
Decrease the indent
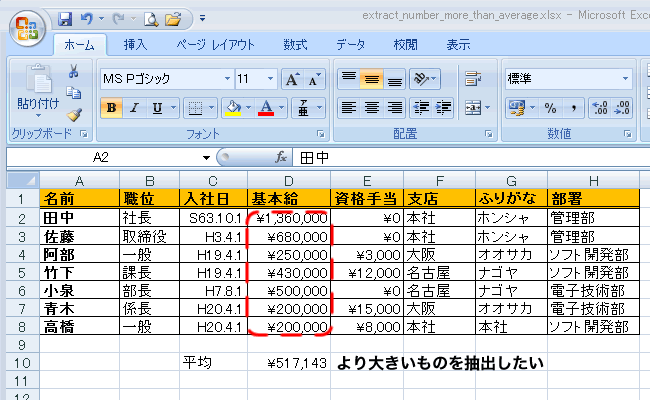421,108
